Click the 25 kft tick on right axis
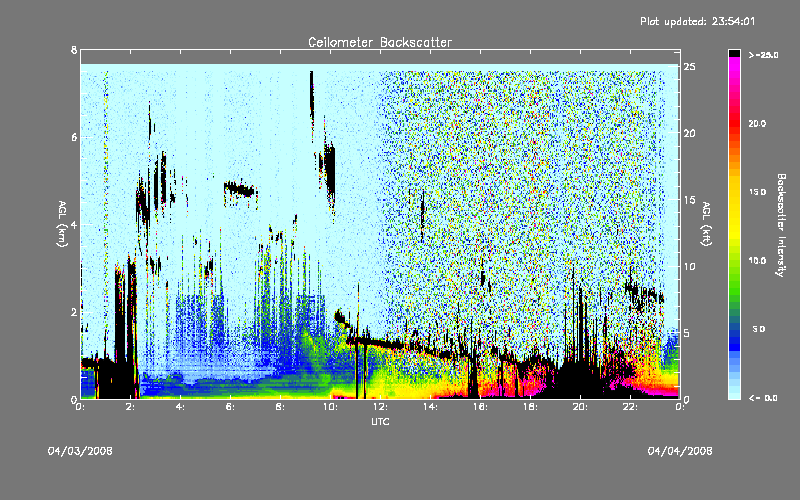The image size is (800, 500). click(690, 67)
